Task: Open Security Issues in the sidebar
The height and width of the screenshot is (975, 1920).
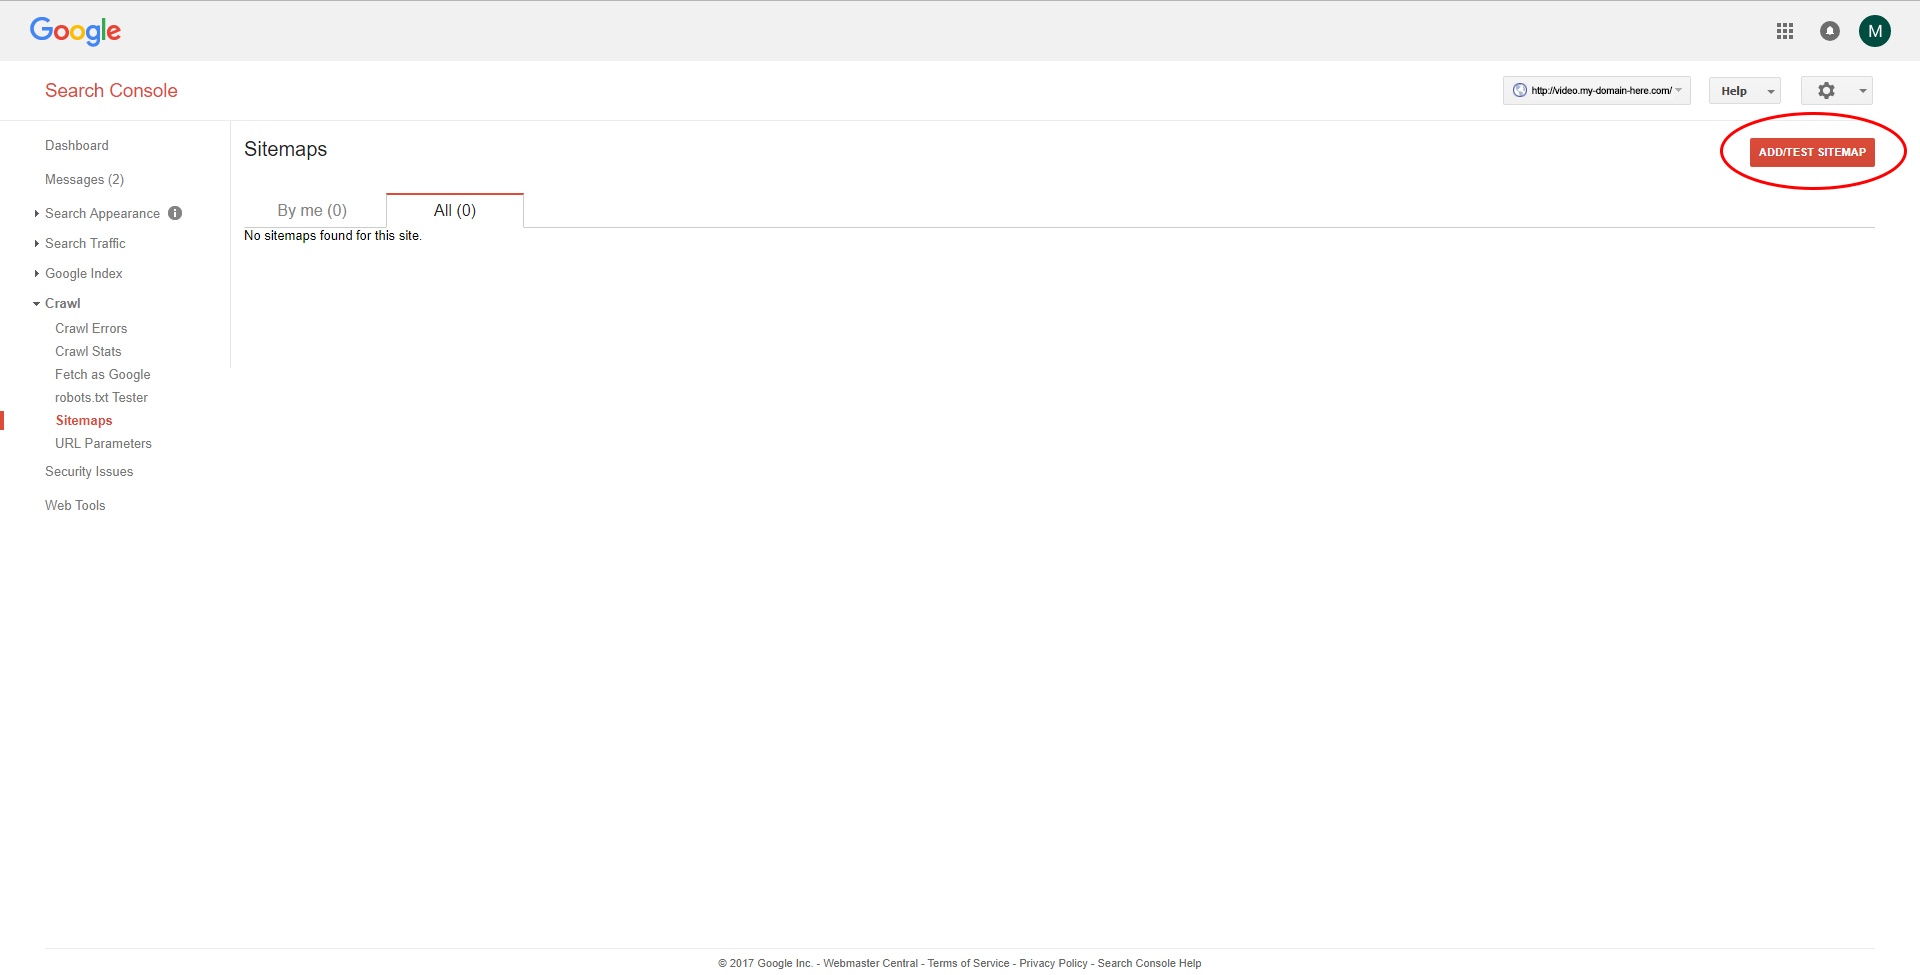Action: (x=89, y=472)
